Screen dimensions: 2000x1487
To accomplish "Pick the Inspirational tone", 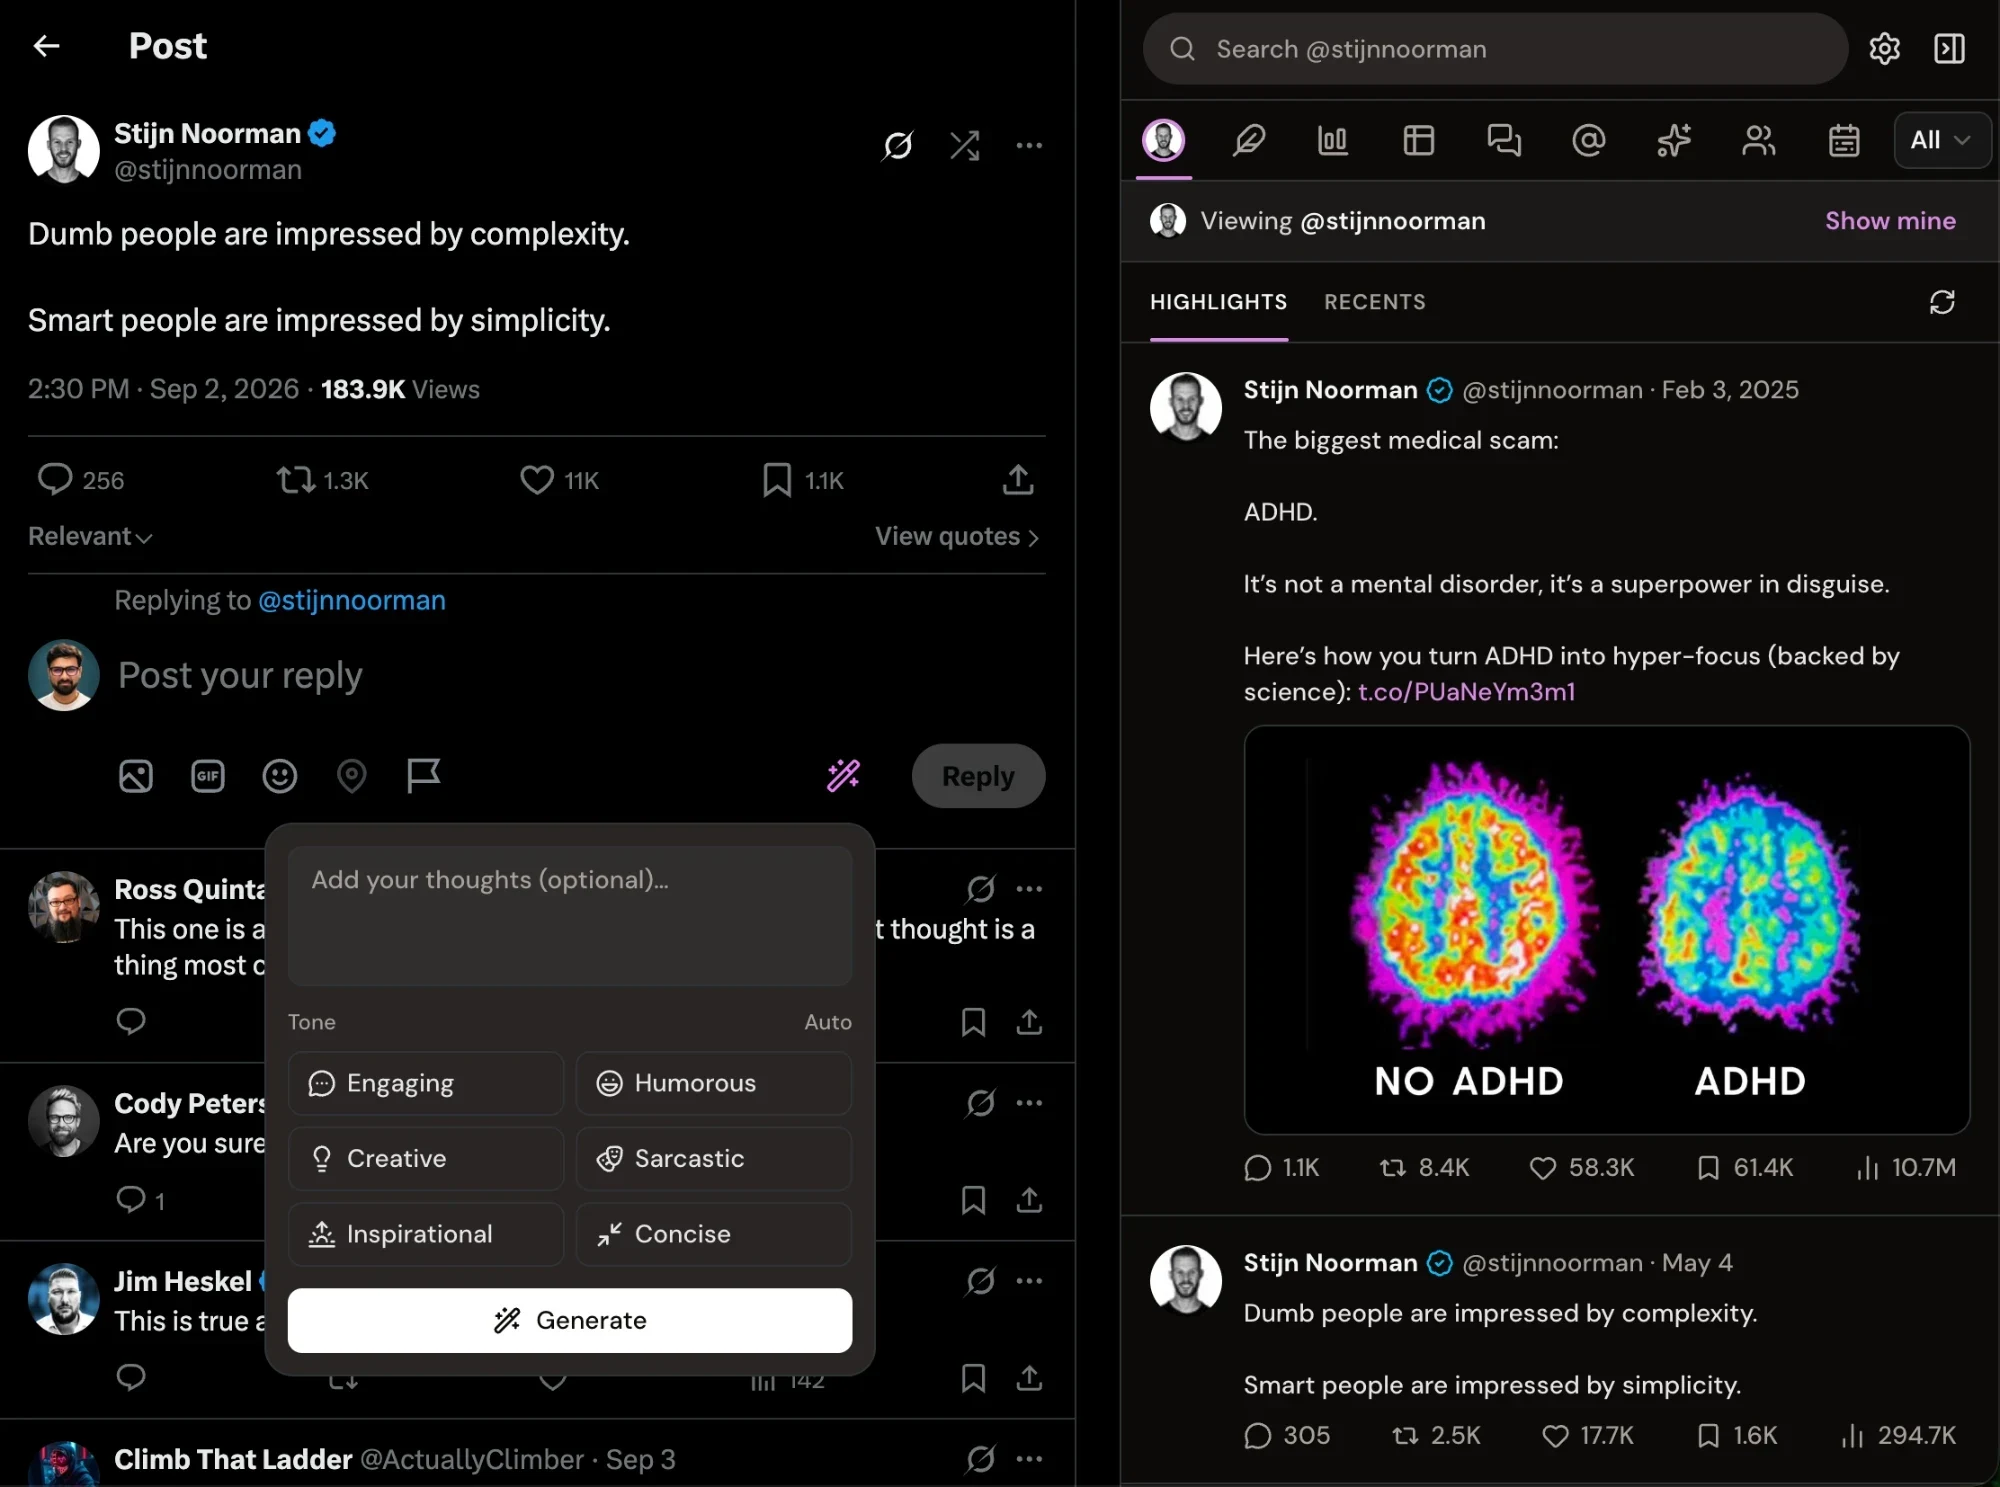I will click(426, 1234).
